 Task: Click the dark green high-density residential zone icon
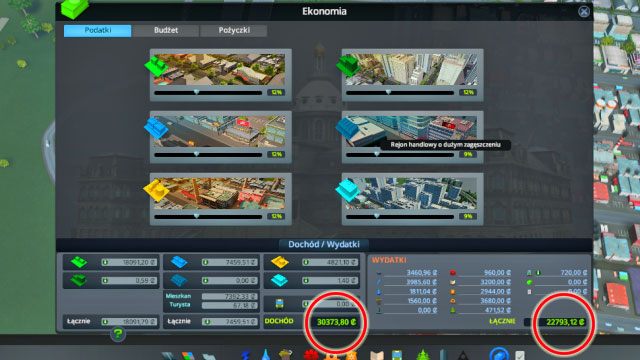348,66
